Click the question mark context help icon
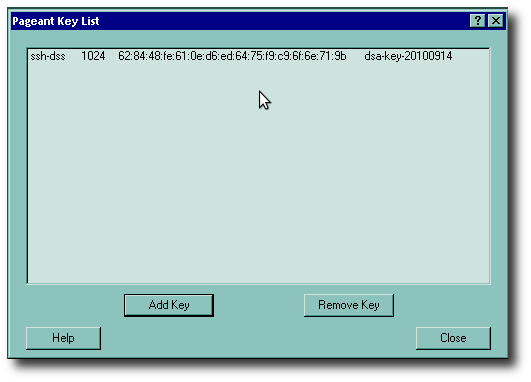 tap(478, 21)
